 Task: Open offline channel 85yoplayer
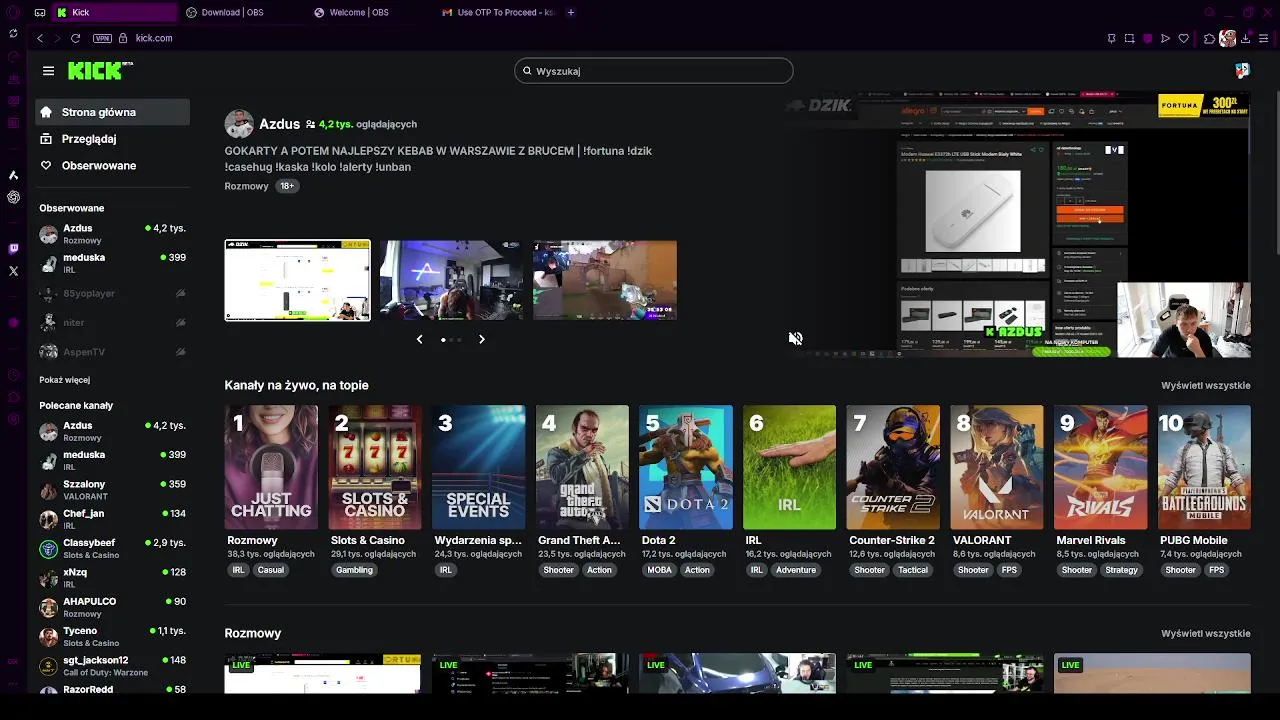[x=112, y=293]
